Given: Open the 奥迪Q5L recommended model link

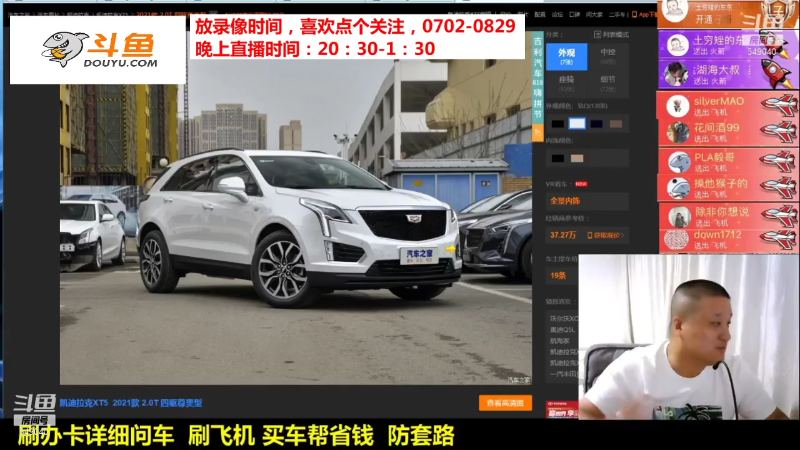Looking at the screenshot, I should 563,330.
